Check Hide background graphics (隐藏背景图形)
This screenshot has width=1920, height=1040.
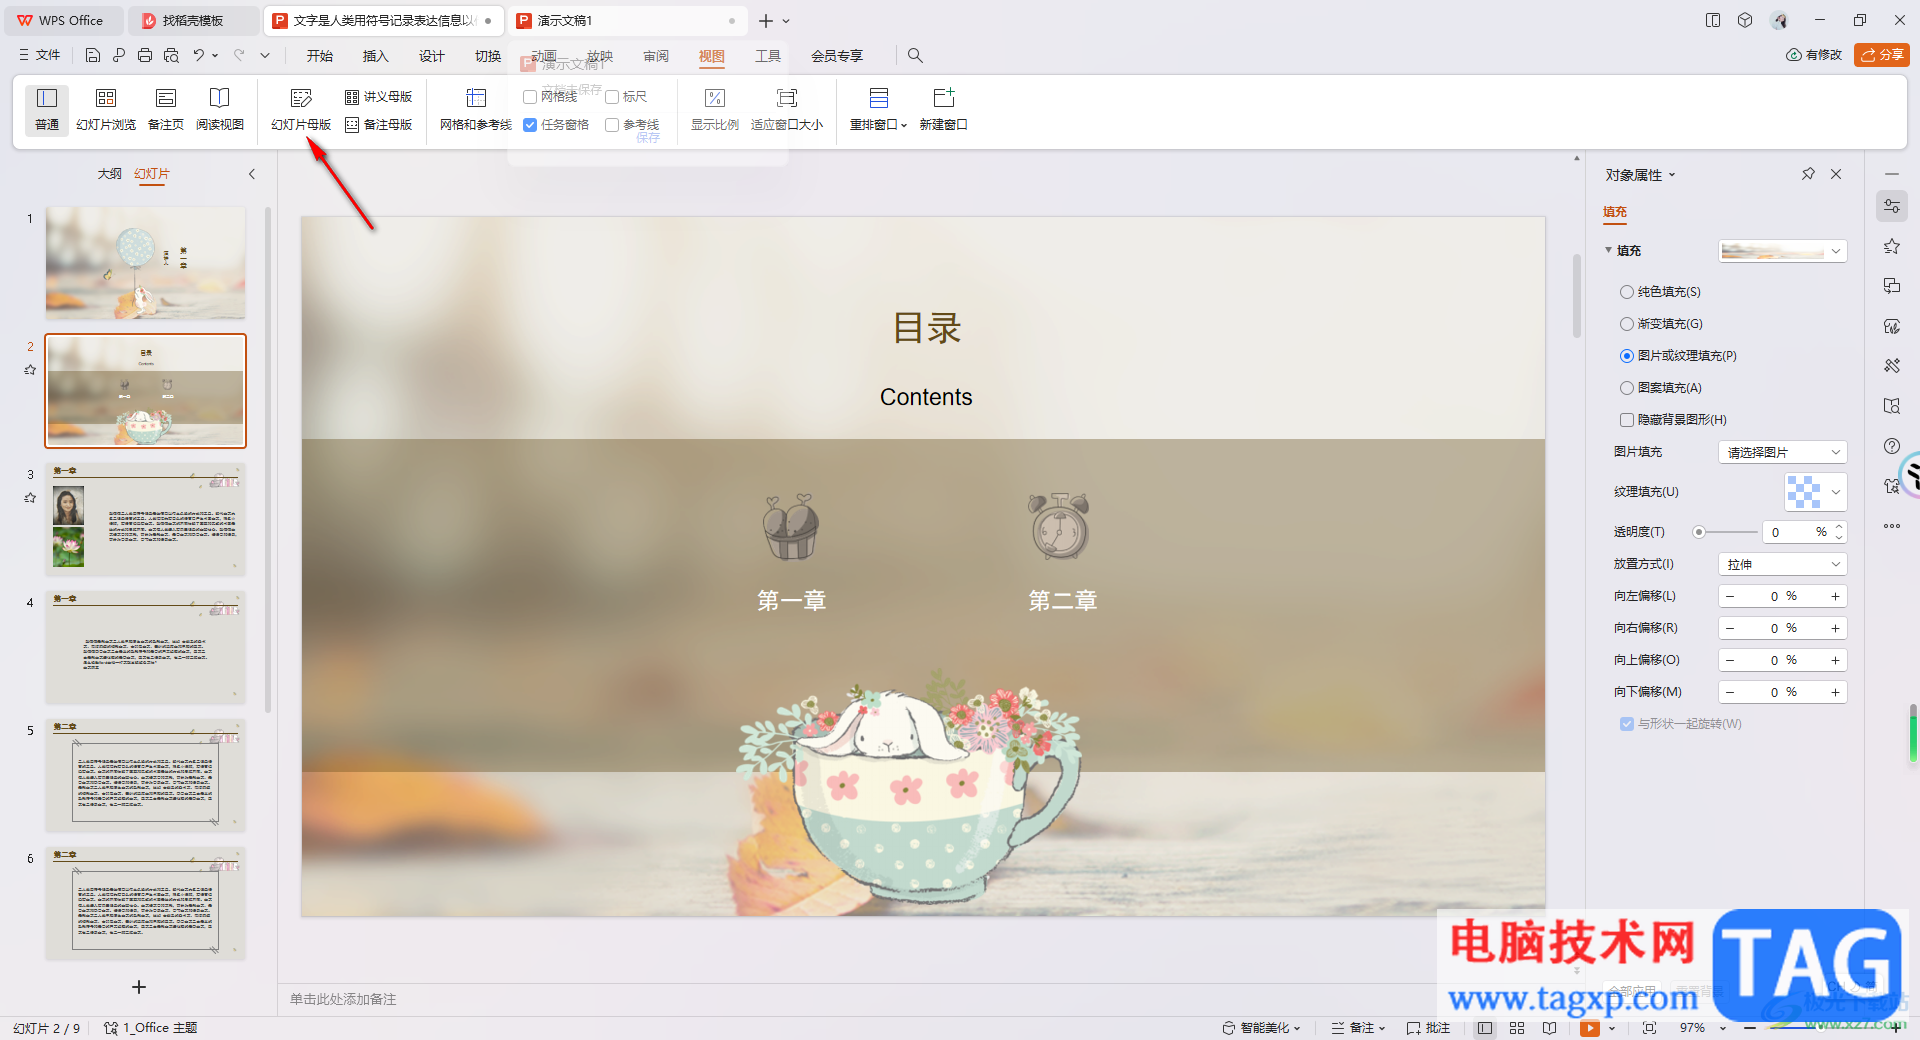pos(1627,420)
